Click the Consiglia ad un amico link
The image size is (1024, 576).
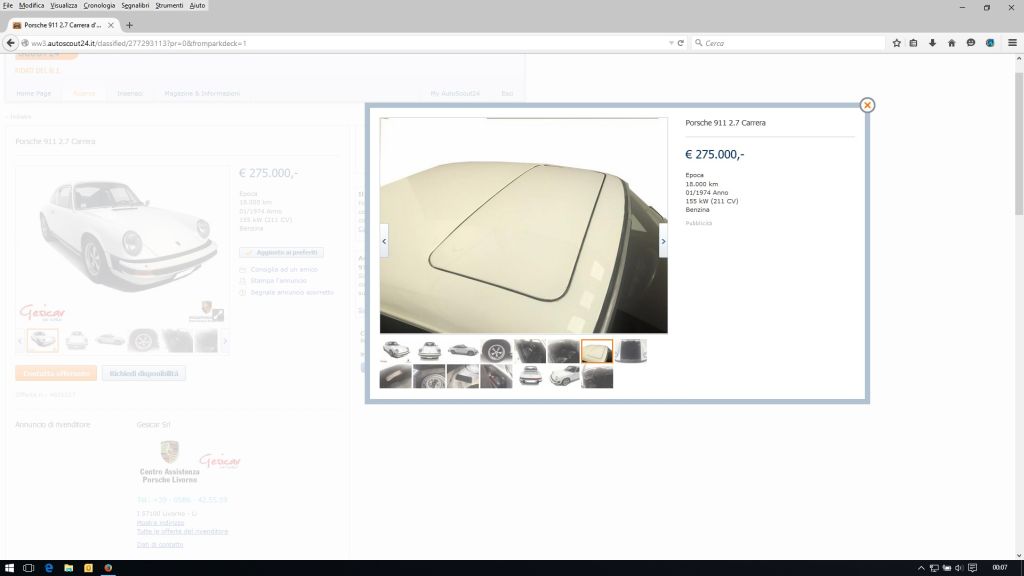pos(284,269)
